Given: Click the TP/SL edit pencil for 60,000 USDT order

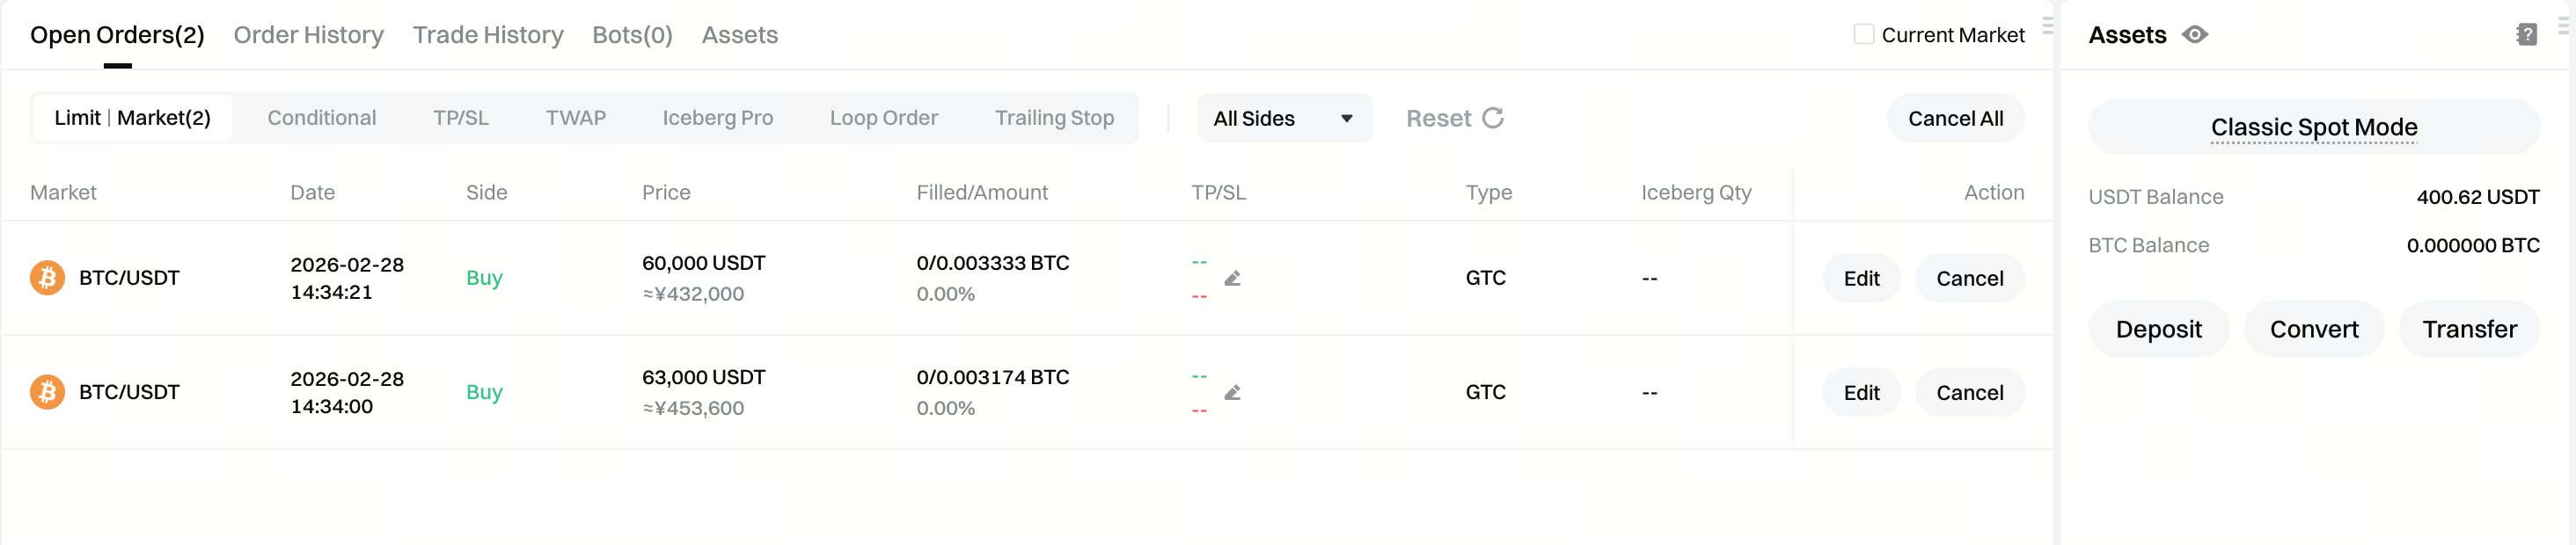Looking at the screenshot, I should (1232, 278).
